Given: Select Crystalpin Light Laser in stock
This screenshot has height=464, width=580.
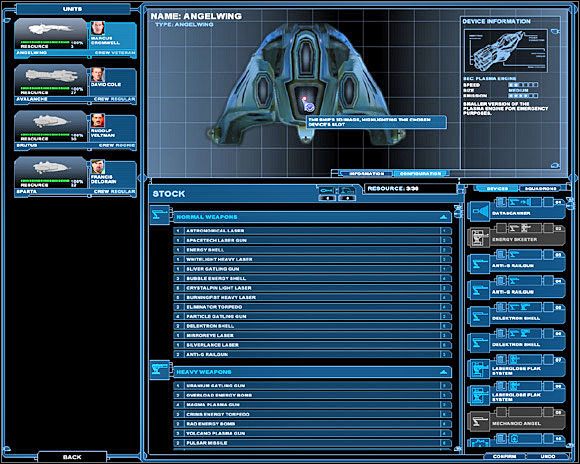Looking at the screenshot, I should (x=313, y=288).
